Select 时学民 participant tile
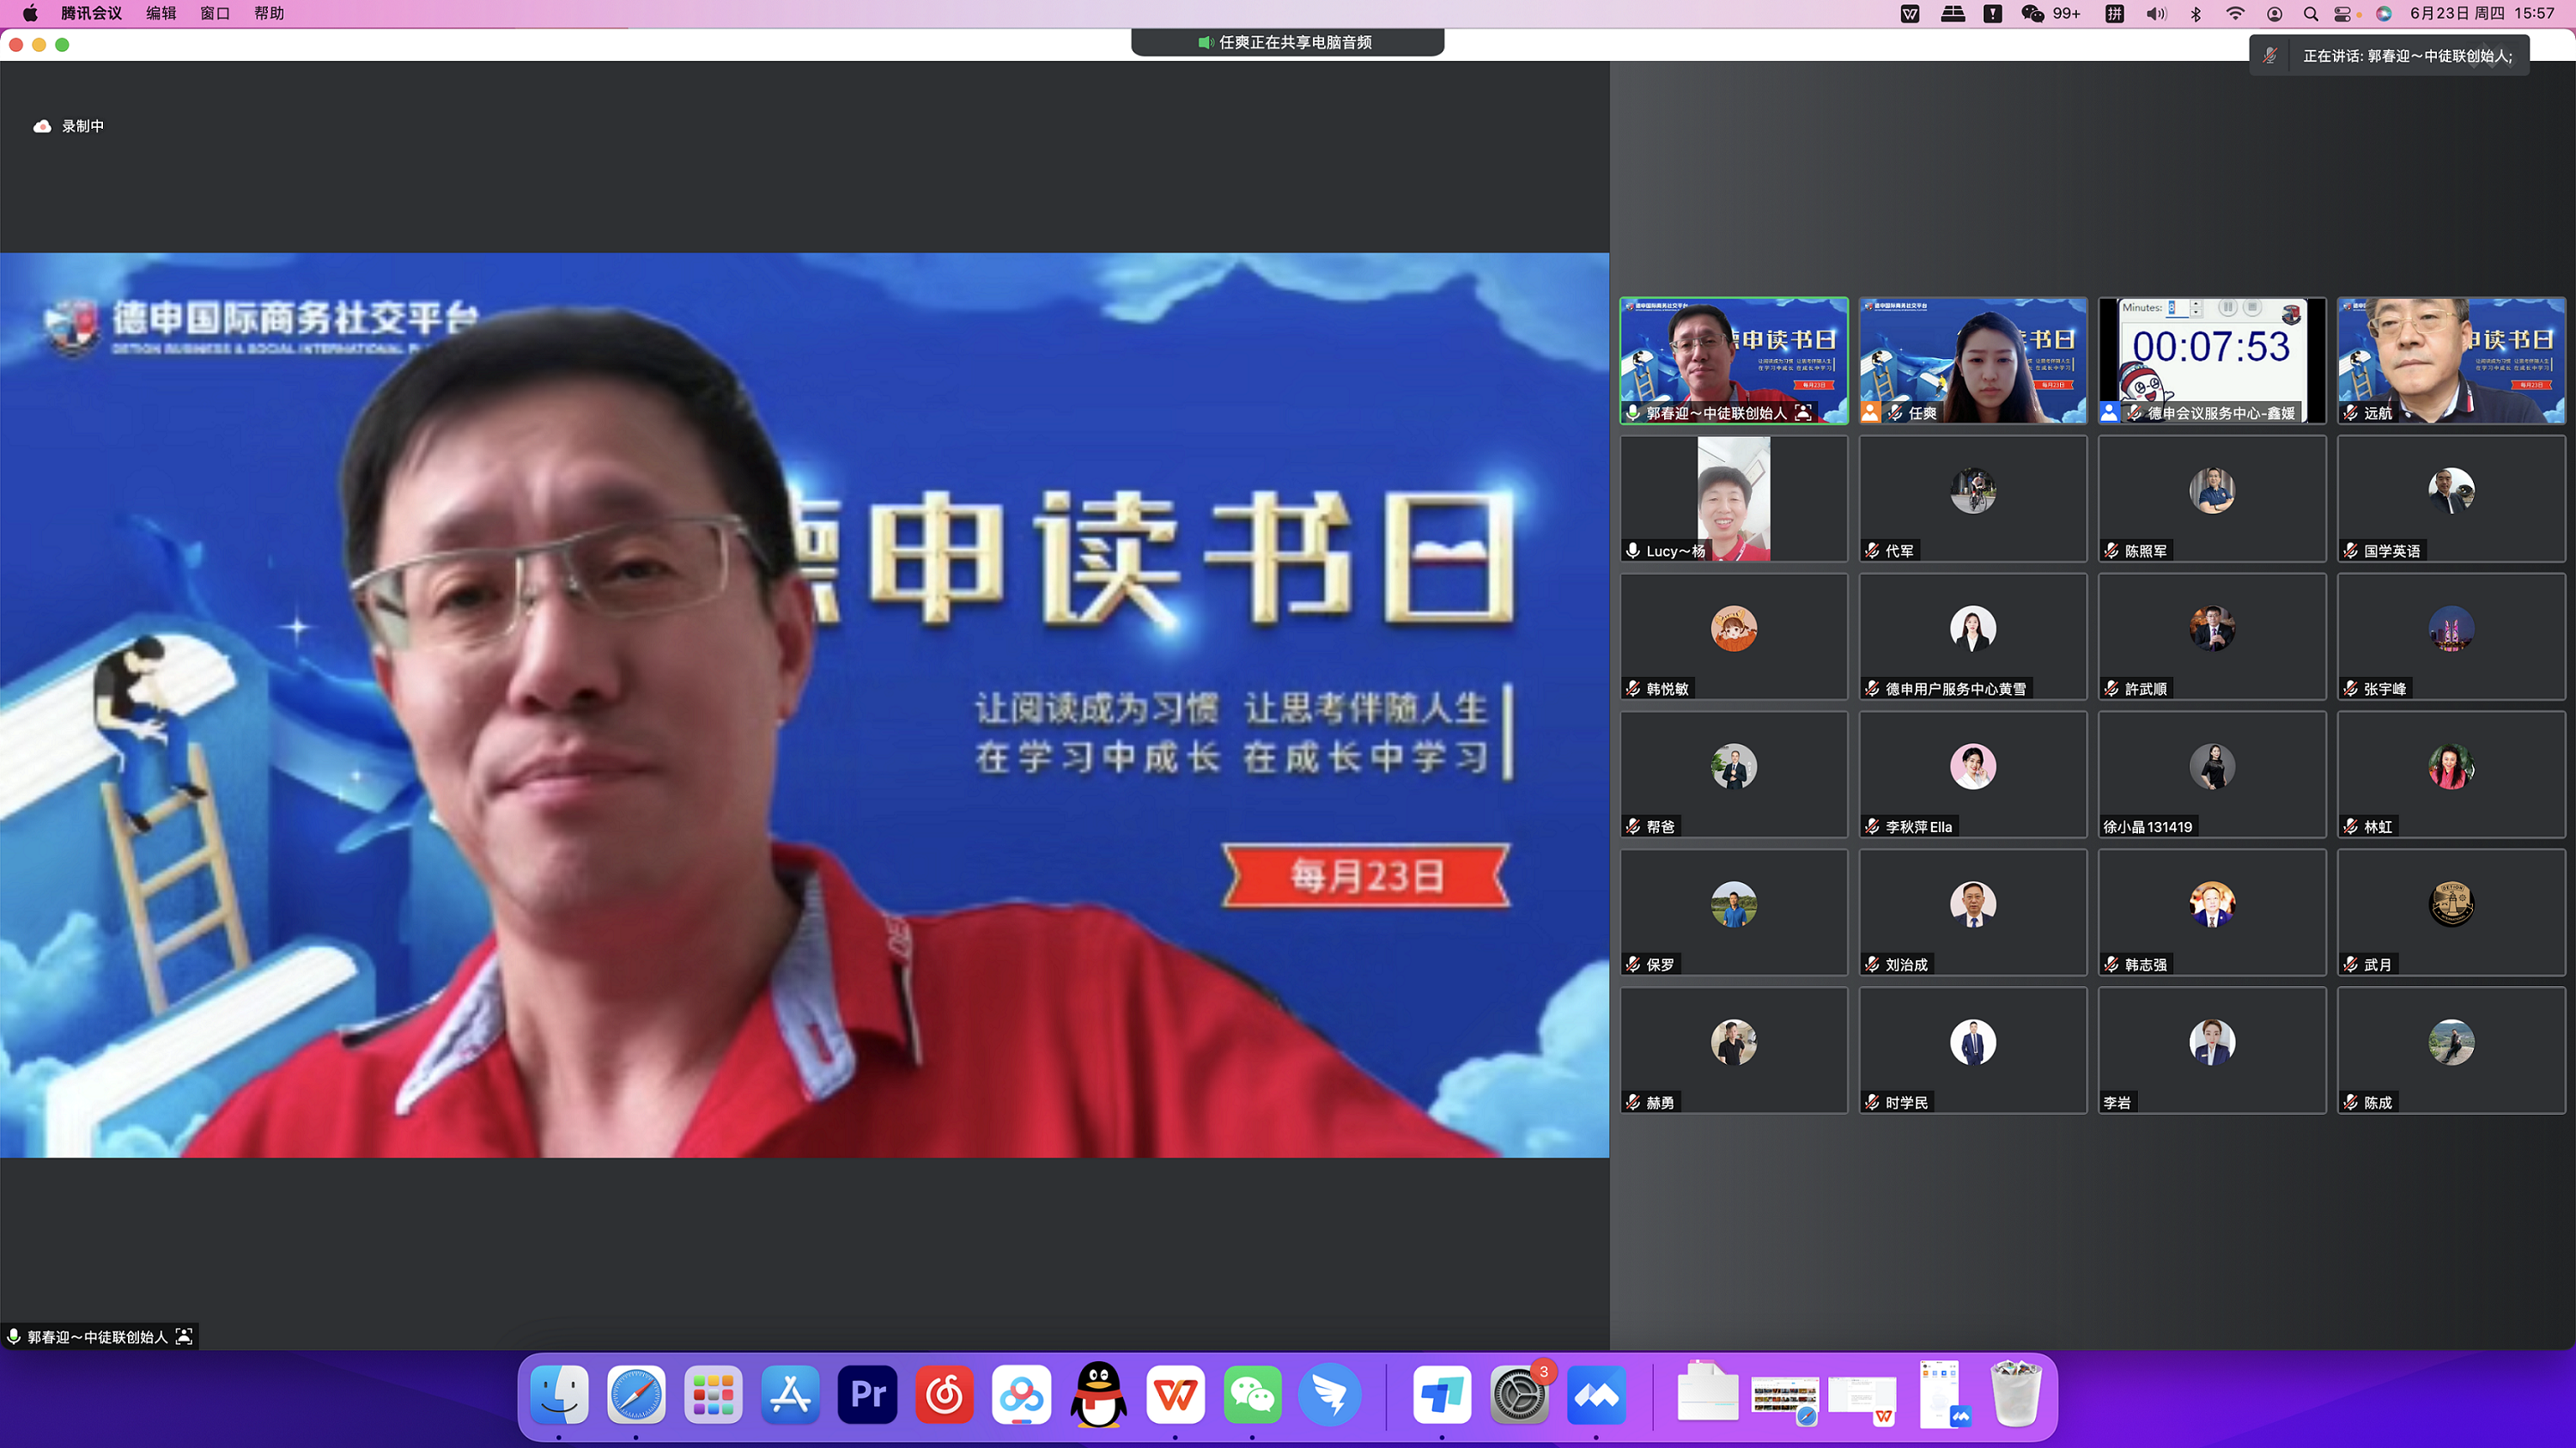2576x1448 pixels. click(x=1972, y=1050)
